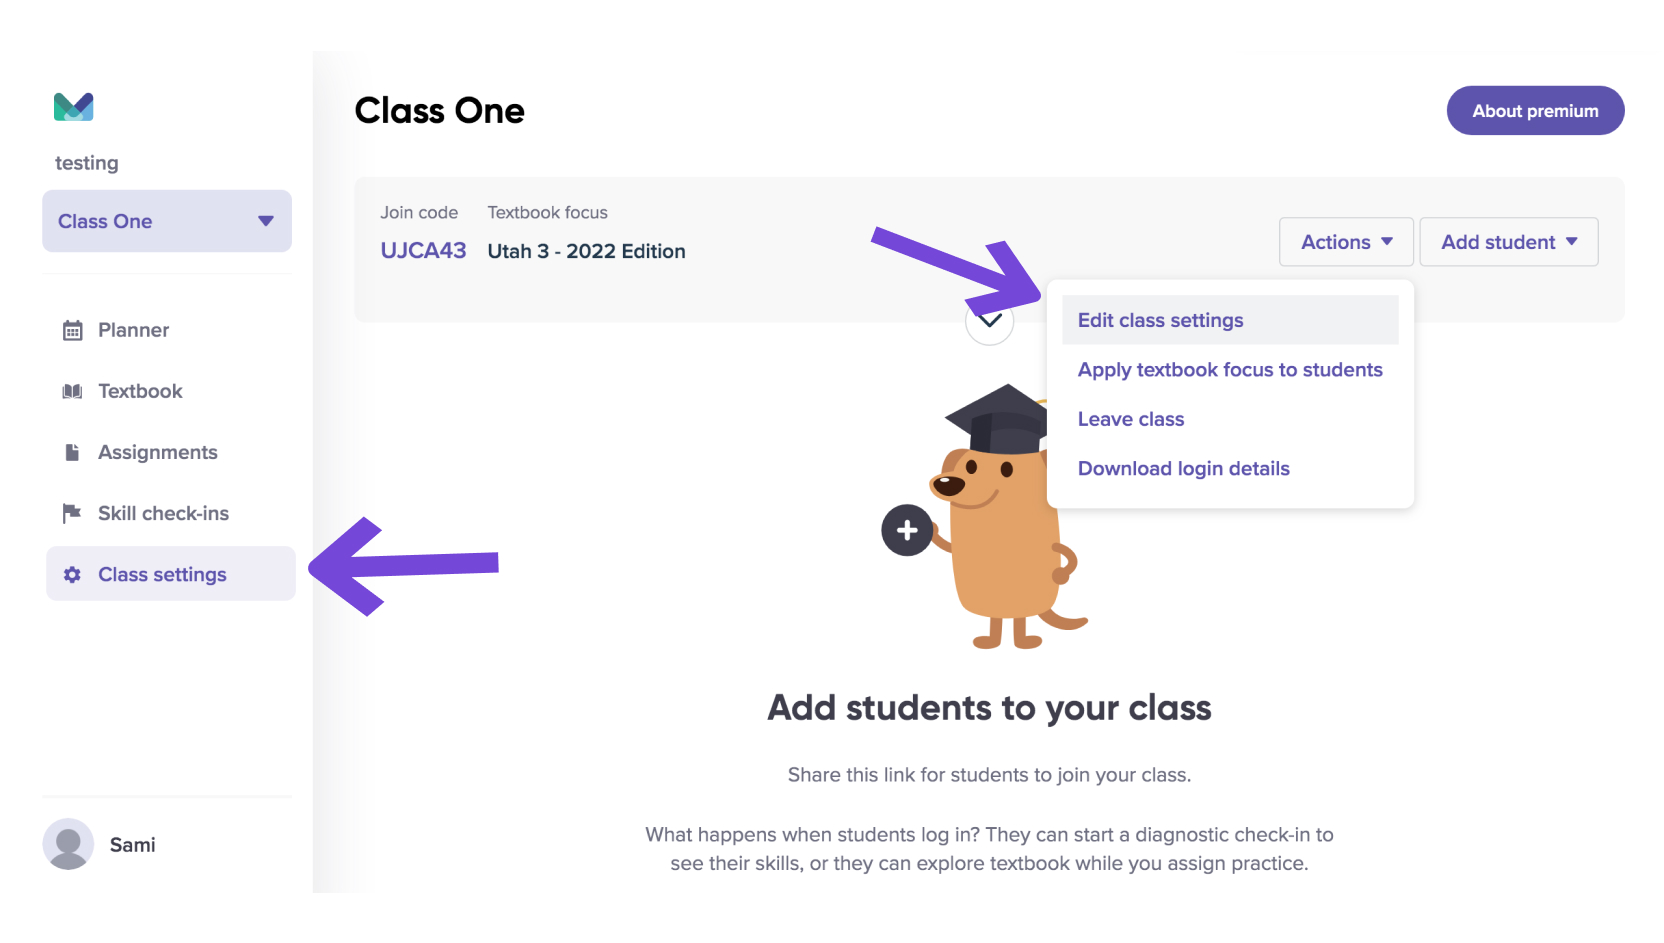Screen dimensions: 1664x943
Task: Click the dog mascot illustration
Action: tap(1005, 517)
